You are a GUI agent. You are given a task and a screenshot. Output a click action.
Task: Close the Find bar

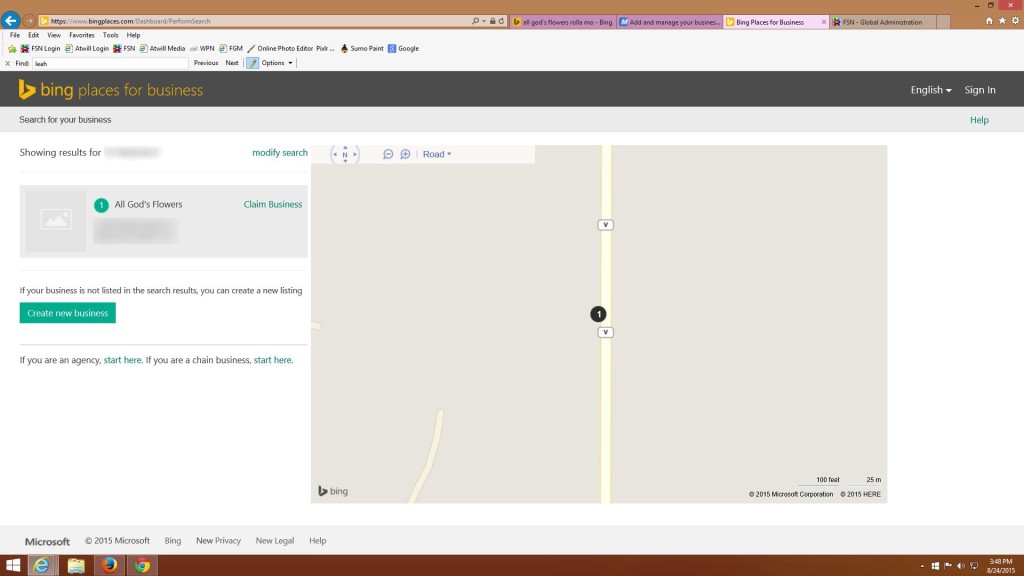point(7,63)
